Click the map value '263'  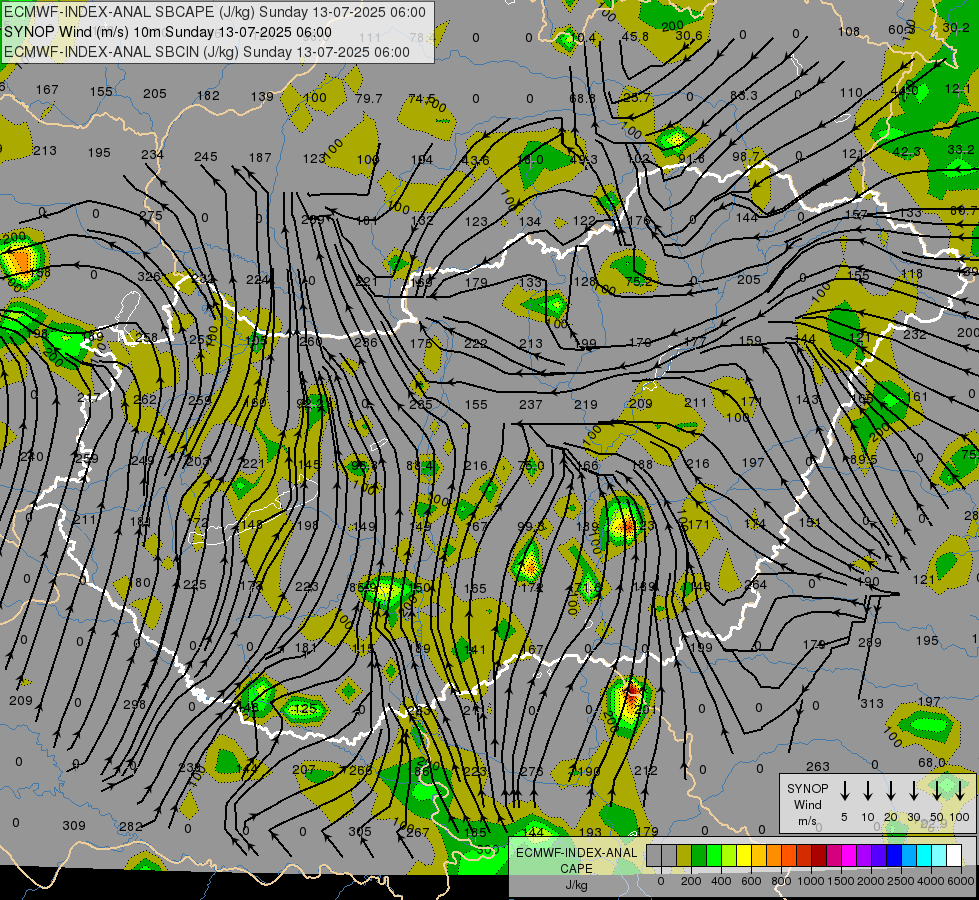(818, 766)
